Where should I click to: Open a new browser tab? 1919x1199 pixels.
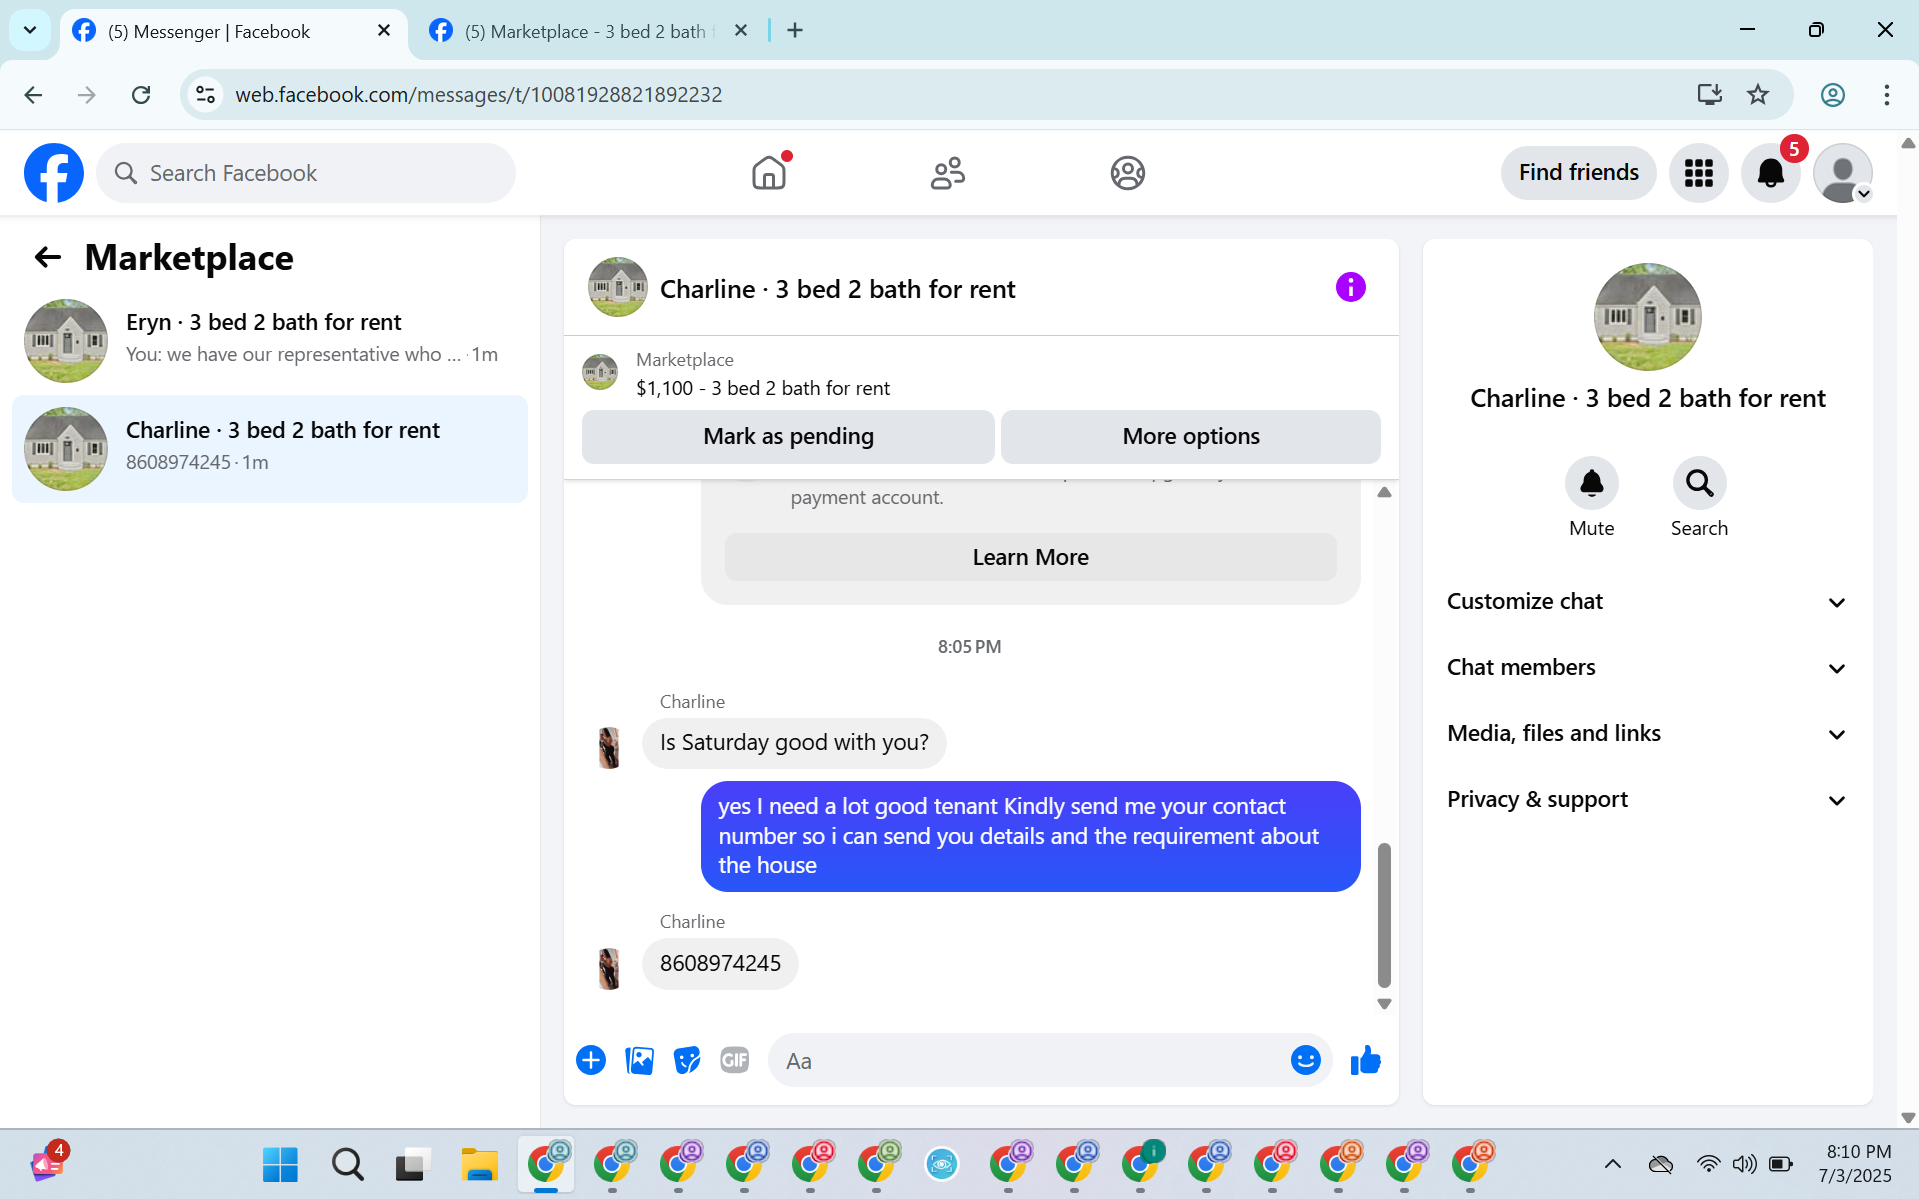795,31
